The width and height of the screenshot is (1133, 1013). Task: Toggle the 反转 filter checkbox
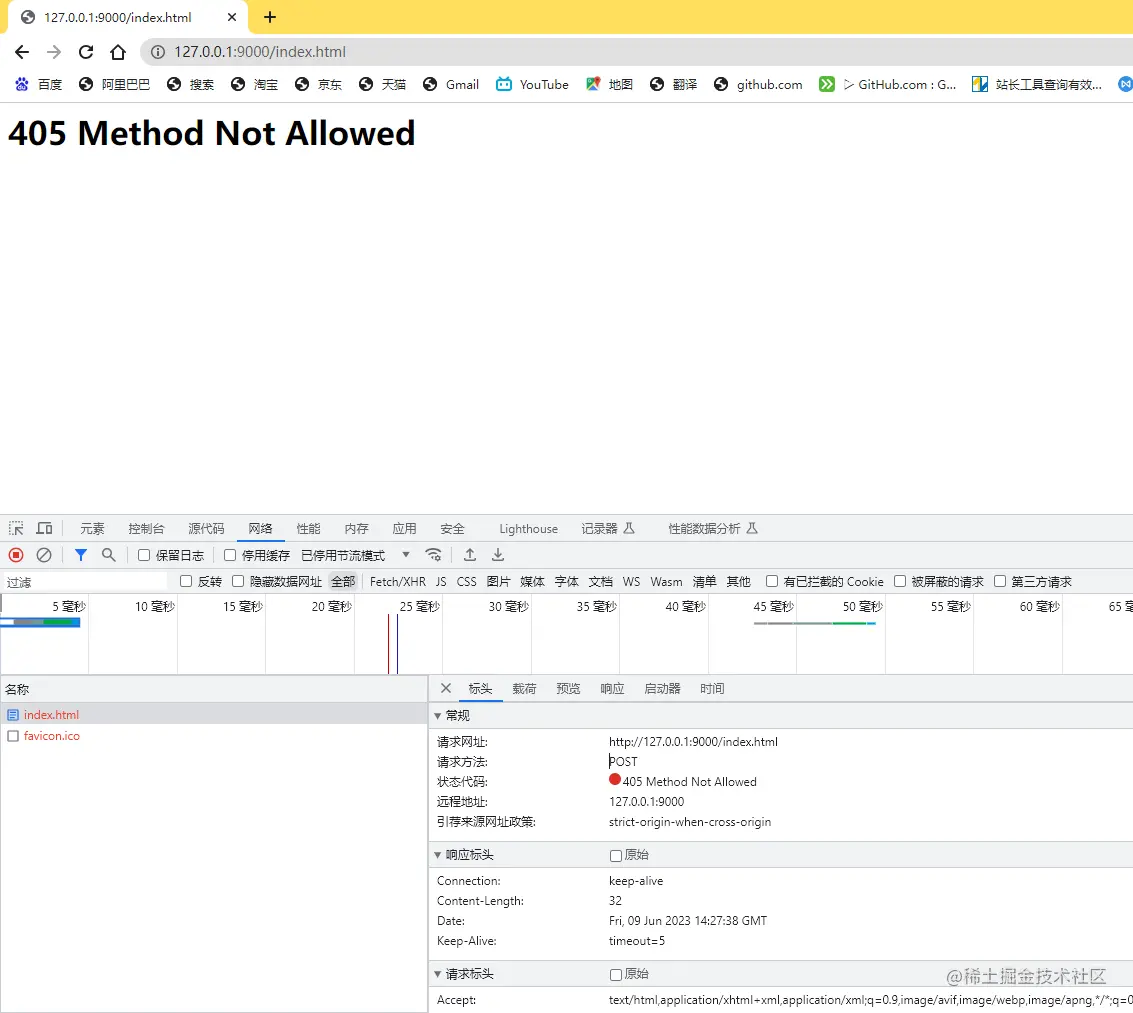click(186, 581)
